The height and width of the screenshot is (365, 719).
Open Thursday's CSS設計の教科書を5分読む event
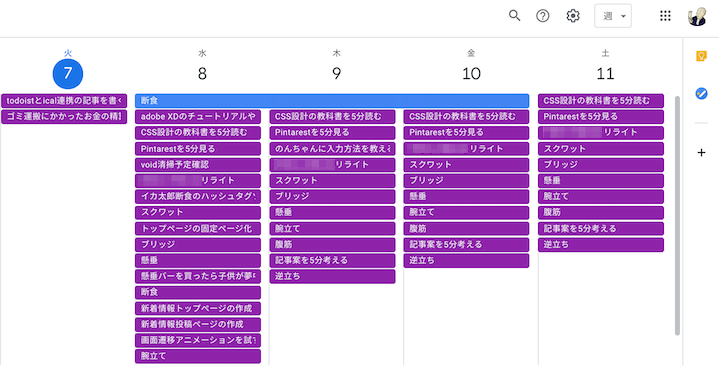pos(332,116)
